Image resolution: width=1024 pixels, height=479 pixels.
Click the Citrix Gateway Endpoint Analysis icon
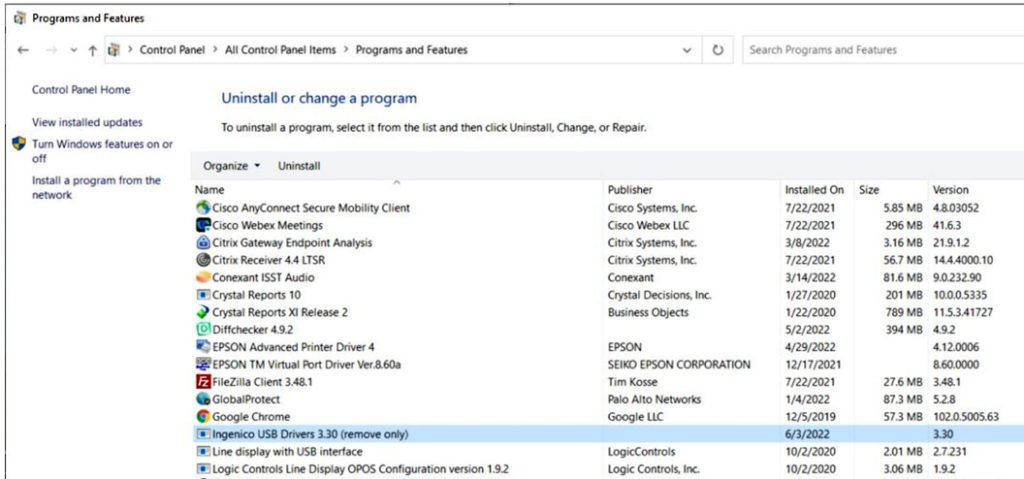pyautogui.click(x=203, y=242)
